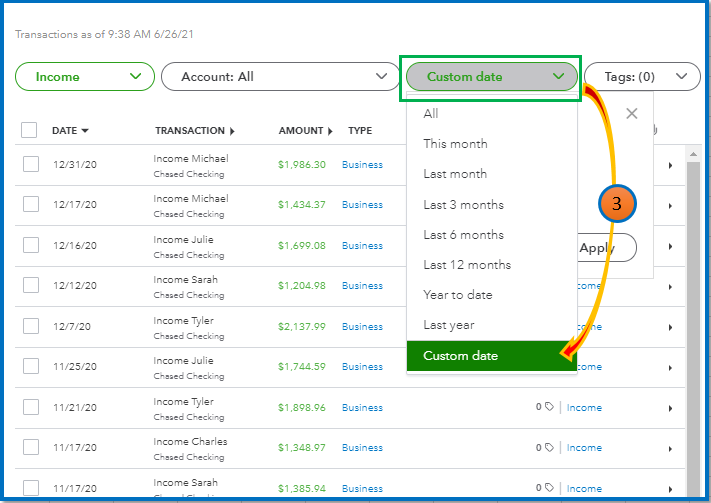Check the 11/25/20 transaction checkbox
This screenshot has width=711, height=503.
click(x=31, y=366)
